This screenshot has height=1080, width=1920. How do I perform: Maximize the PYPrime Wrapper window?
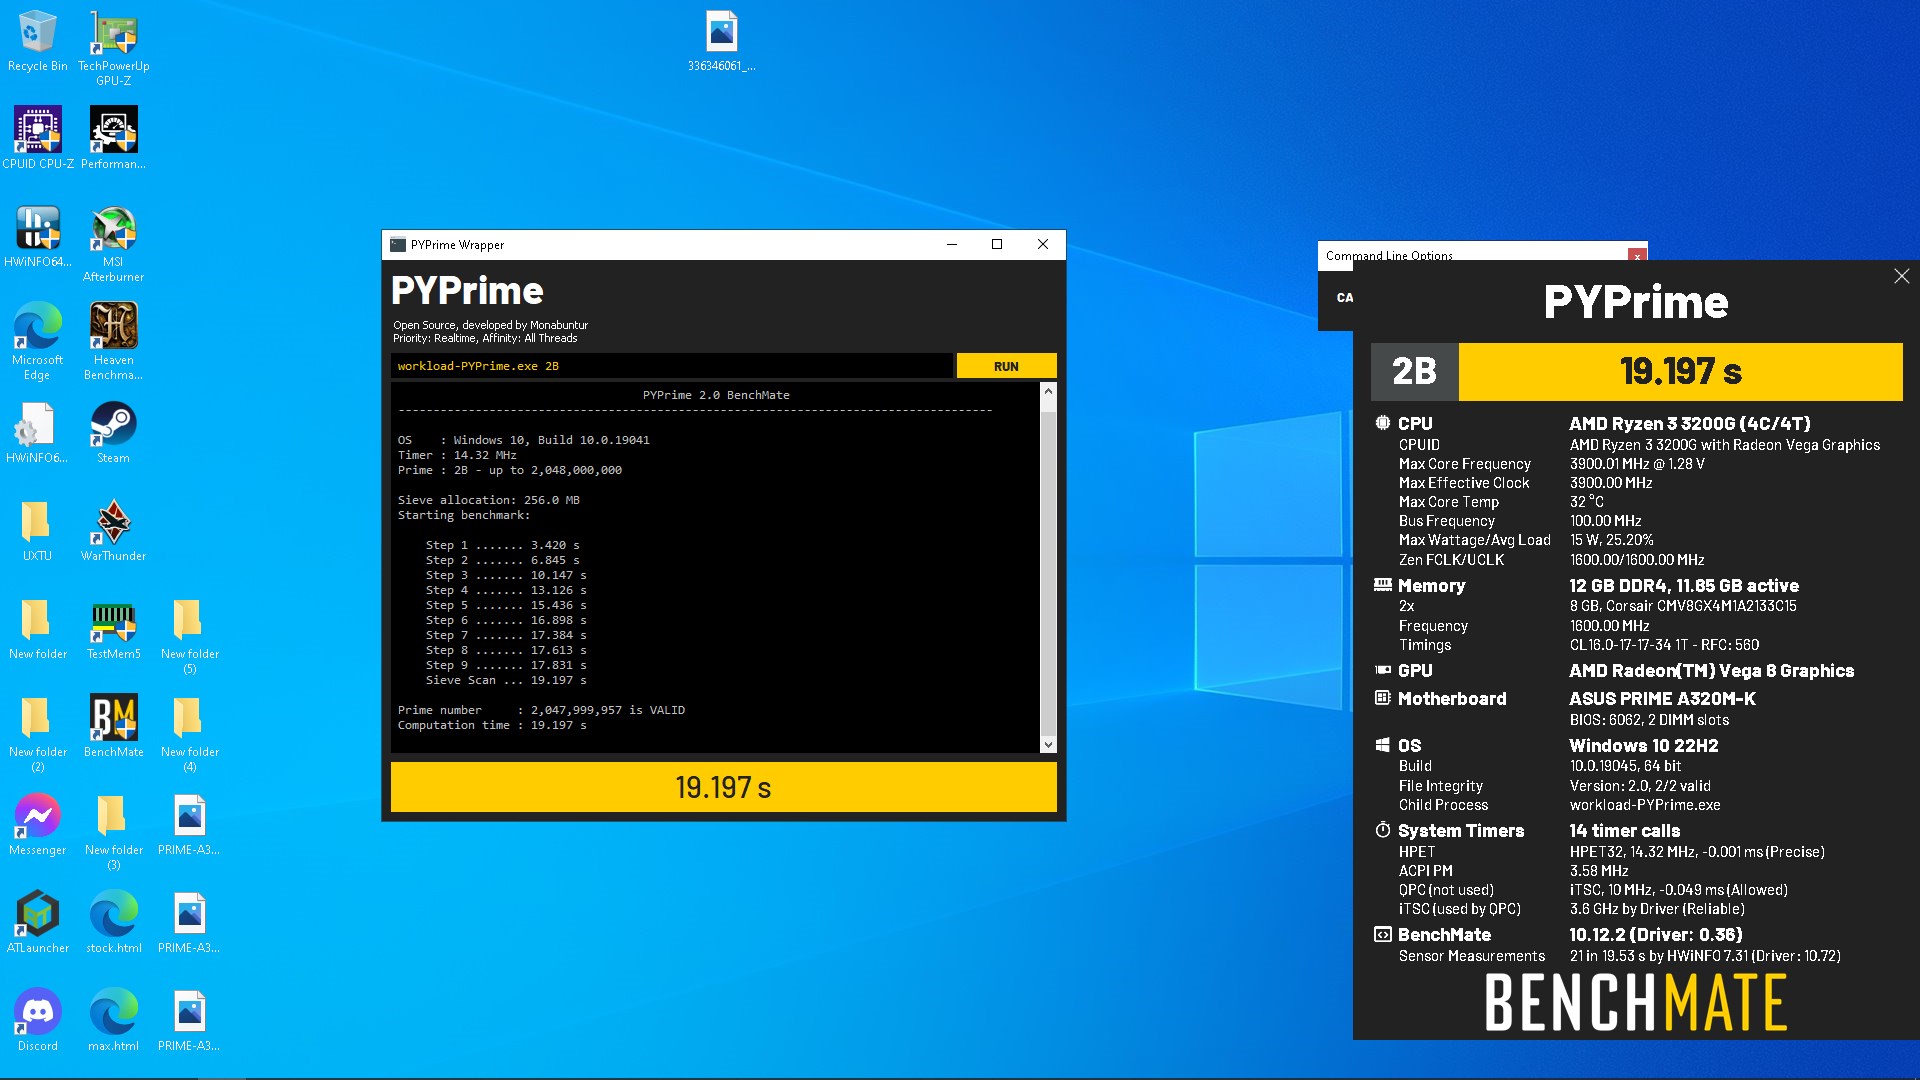[997, 244]
